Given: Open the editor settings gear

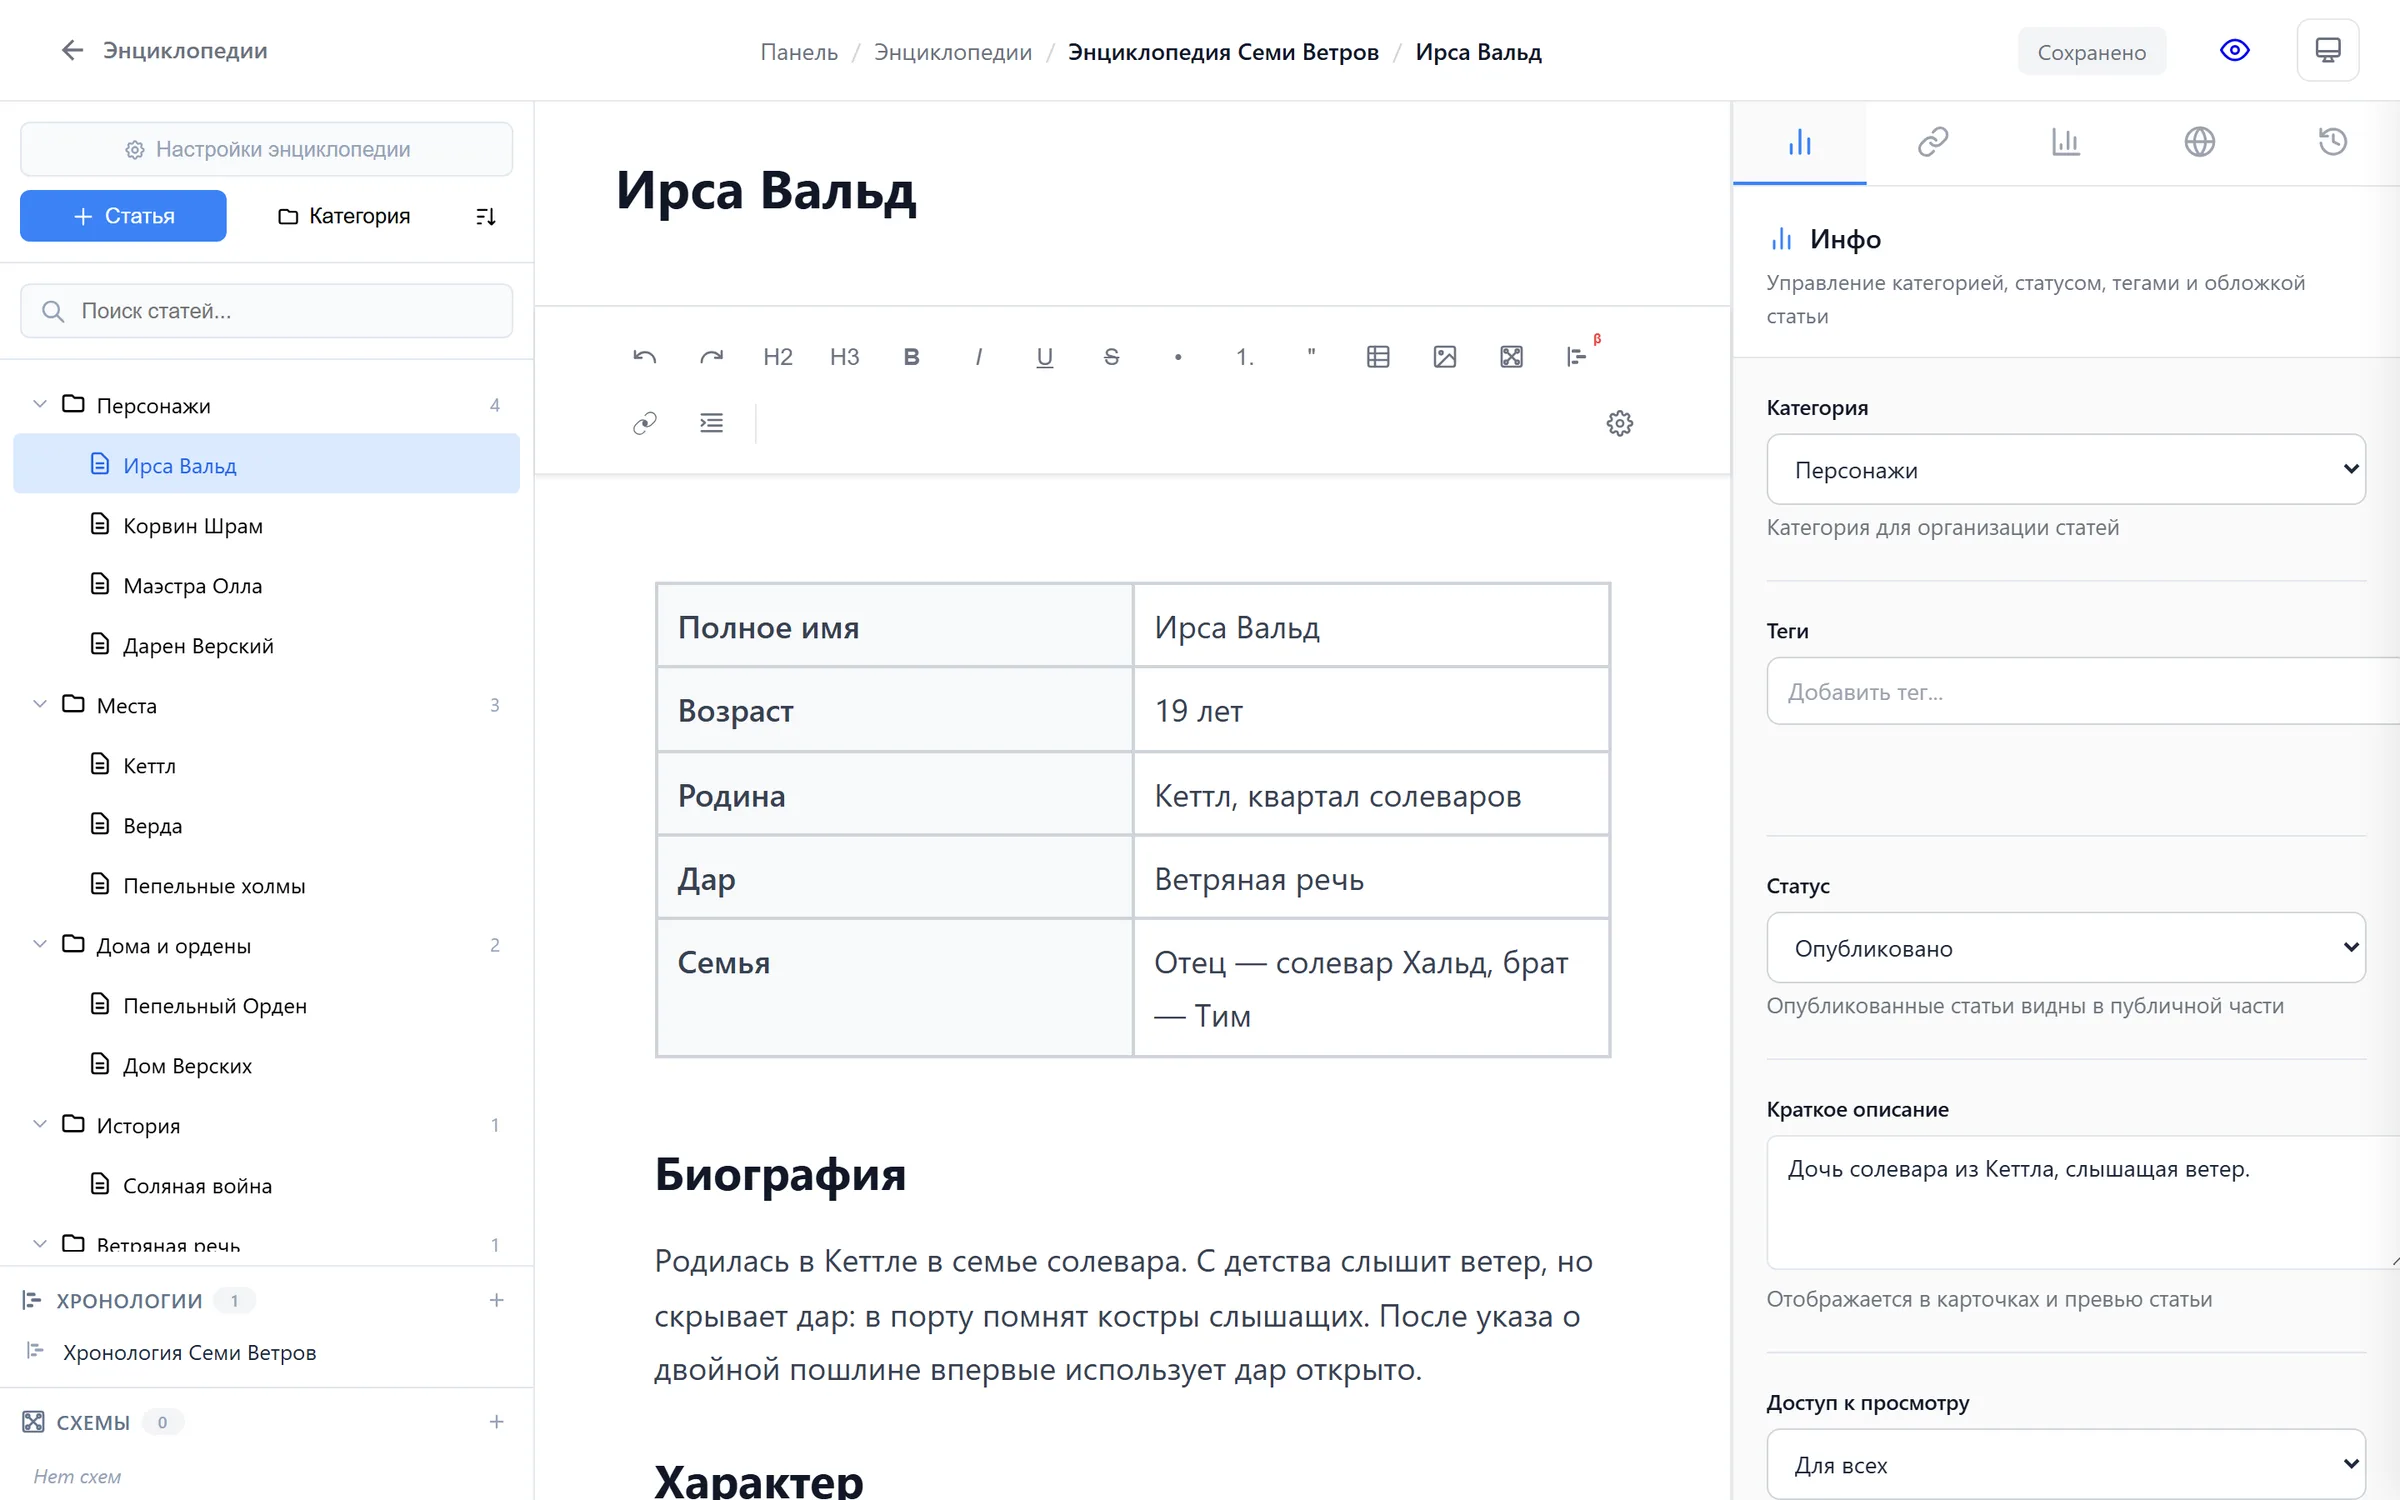Looking at the screenshot, I should pos(1619,423).
